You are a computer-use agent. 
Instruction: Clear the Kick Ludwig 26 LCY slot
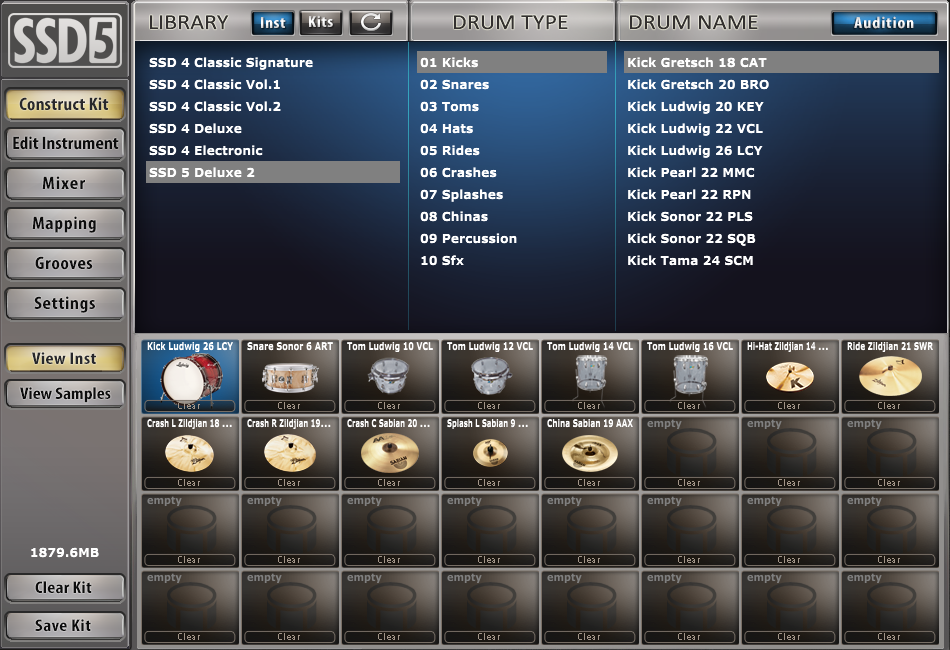190,406
